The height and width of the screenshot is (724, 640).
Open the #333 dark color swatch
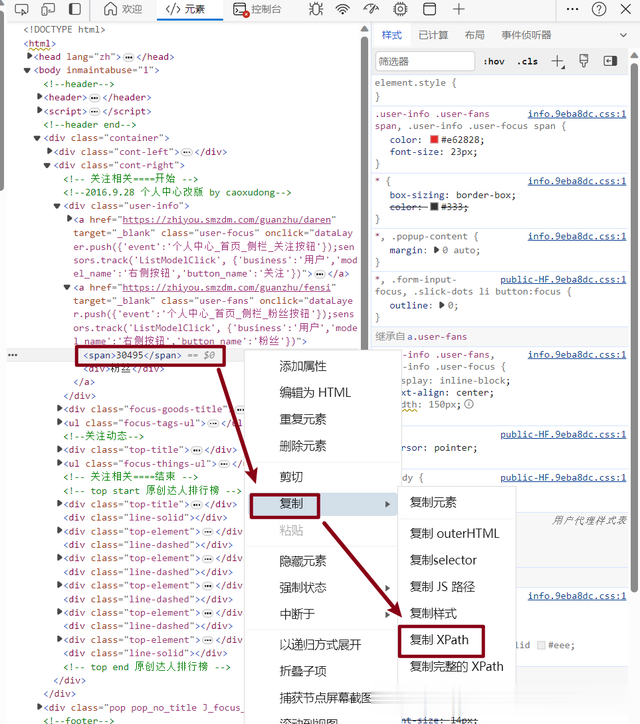[434, 207]
